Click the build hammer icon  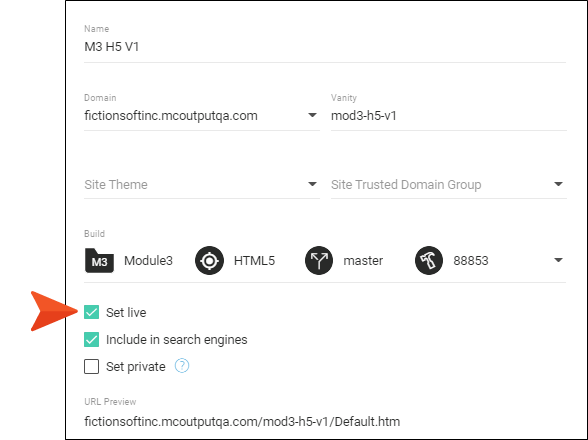coord(429,260)
